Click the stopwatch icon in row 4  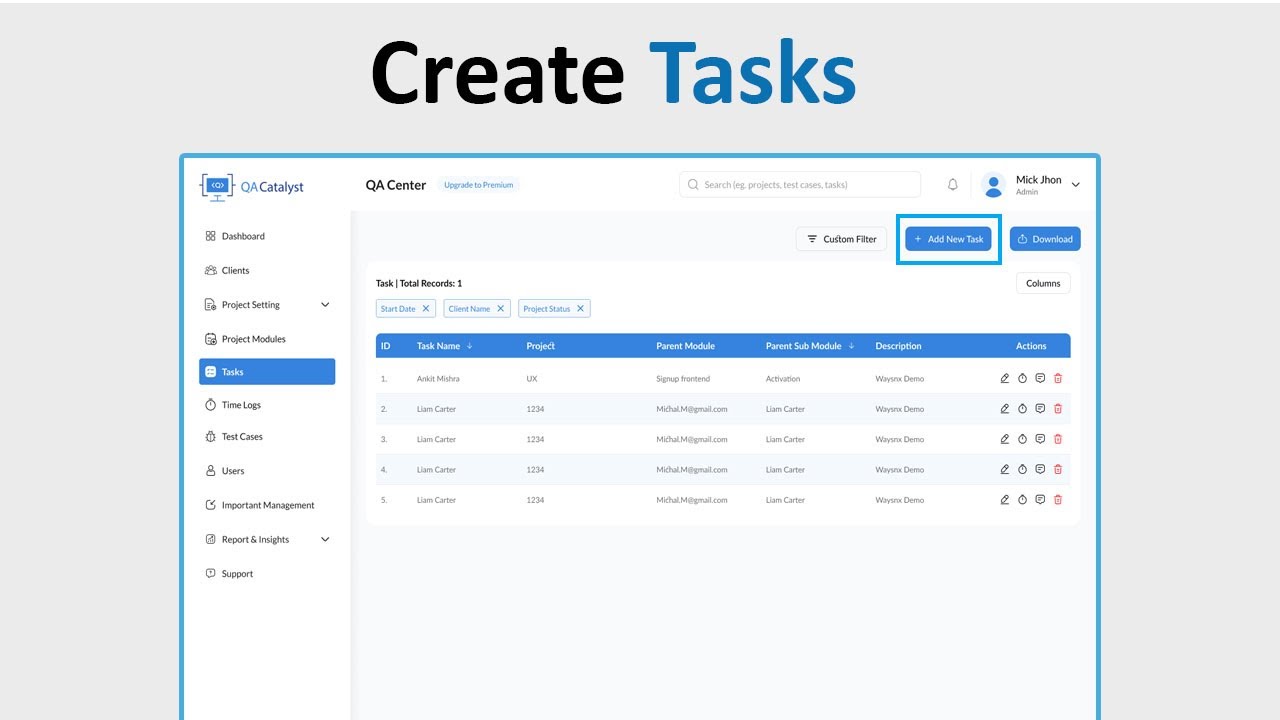pos(1023,469)
